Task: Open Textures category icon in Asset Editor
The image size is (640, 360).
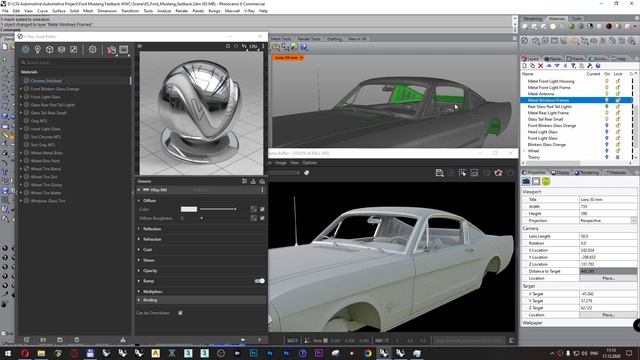Action: [73, 49]
